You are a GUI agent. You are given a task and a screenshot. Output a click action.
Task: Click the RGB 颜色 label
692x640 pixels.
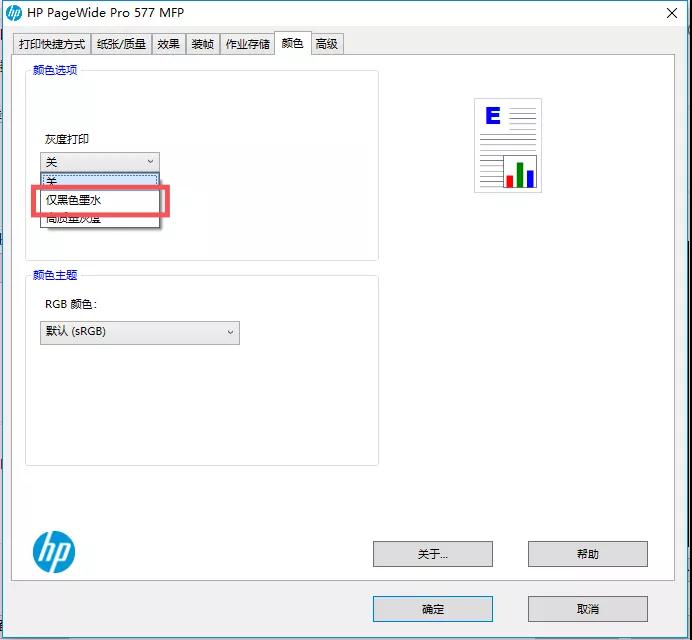coord(71,304)
